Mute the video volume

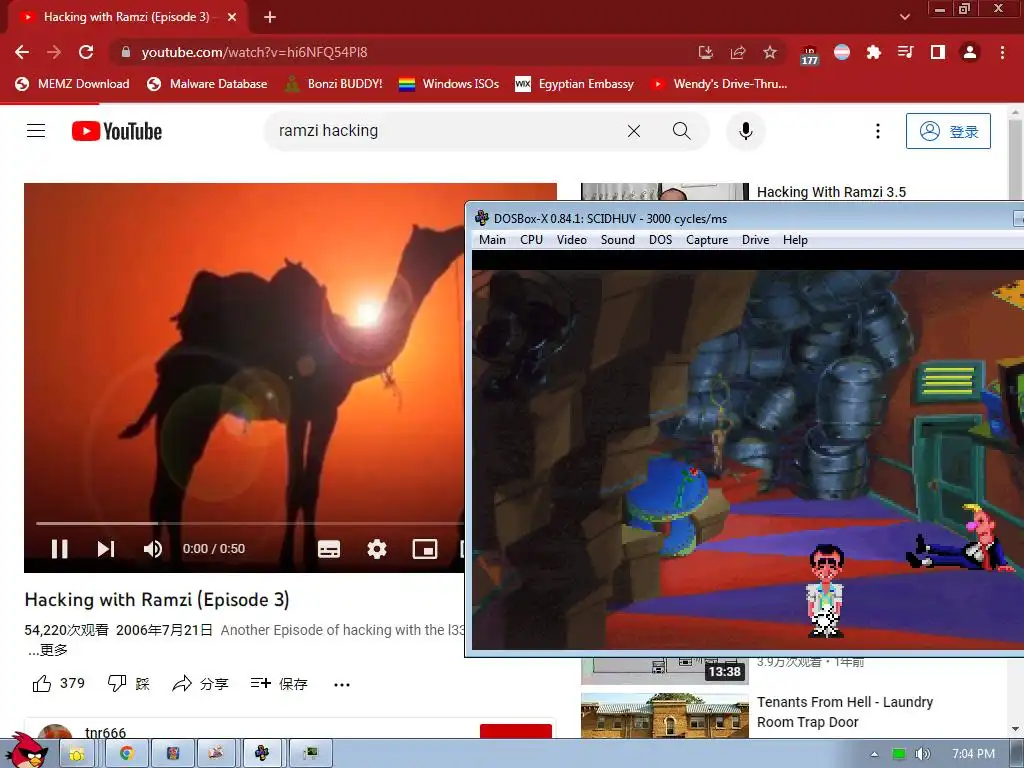click(153, 549)
